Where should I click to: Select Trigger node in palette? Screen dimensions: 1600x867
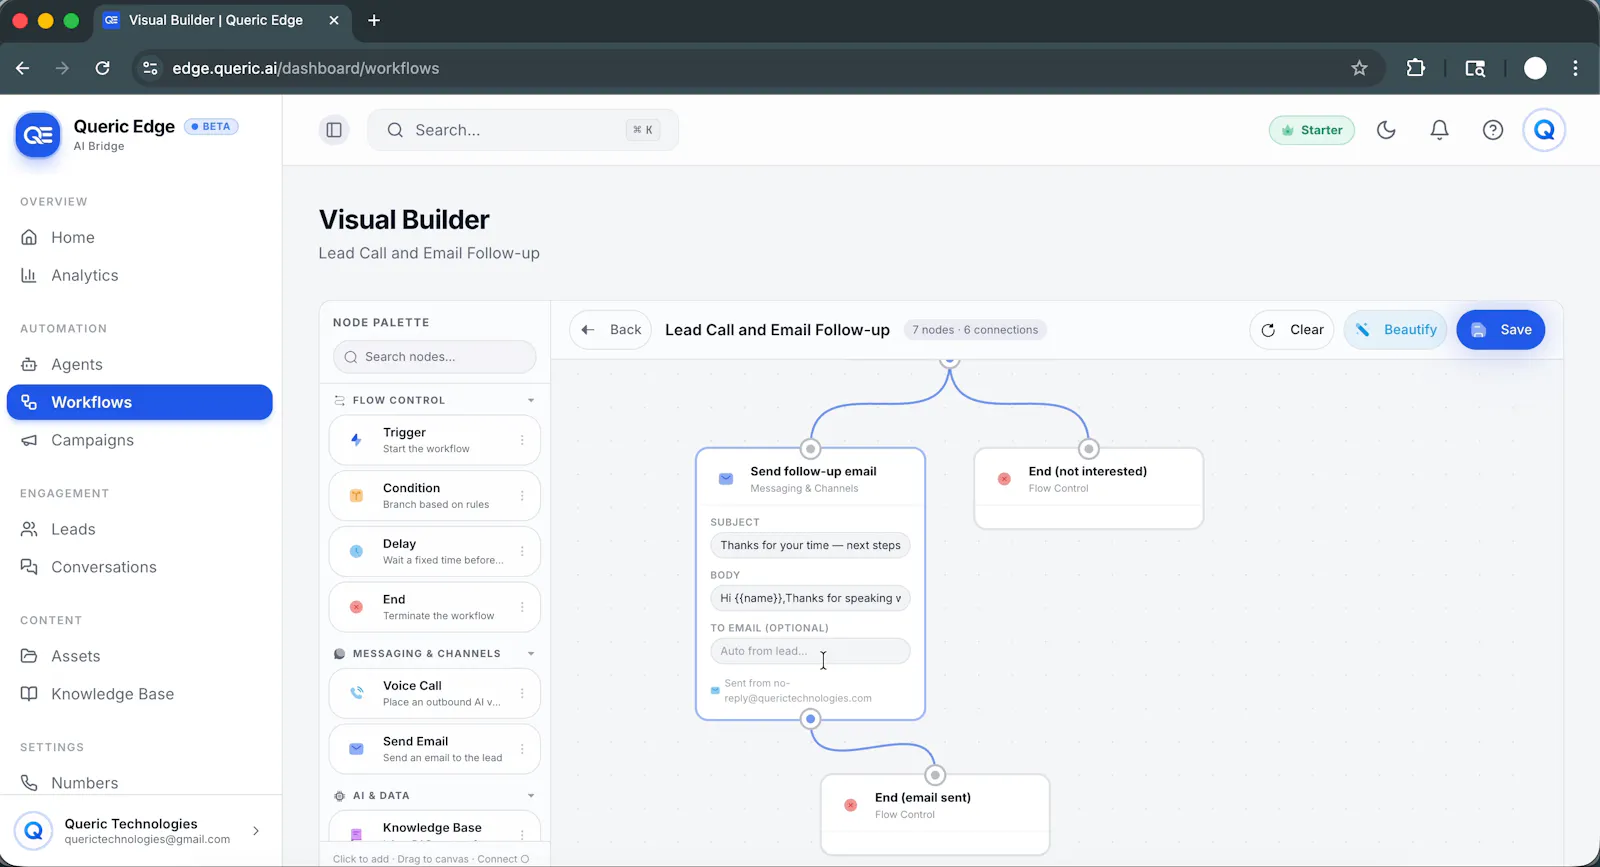(x=434, y=440)
